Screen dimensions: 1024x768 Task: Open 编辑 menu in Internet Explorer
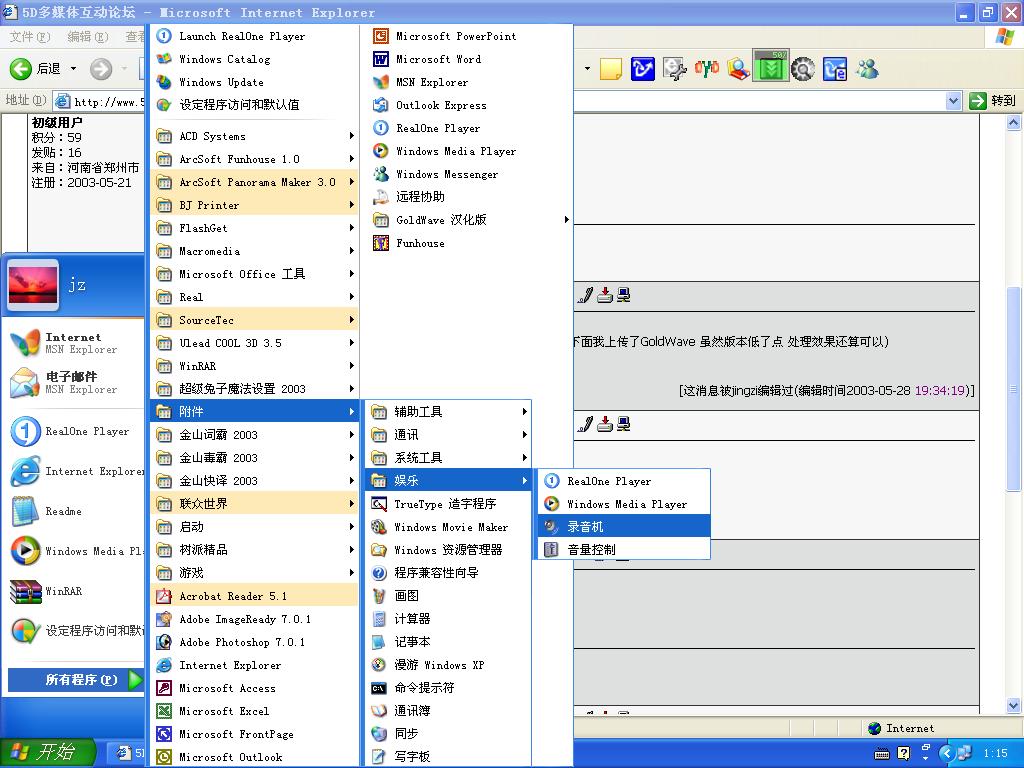click(88, 37)
